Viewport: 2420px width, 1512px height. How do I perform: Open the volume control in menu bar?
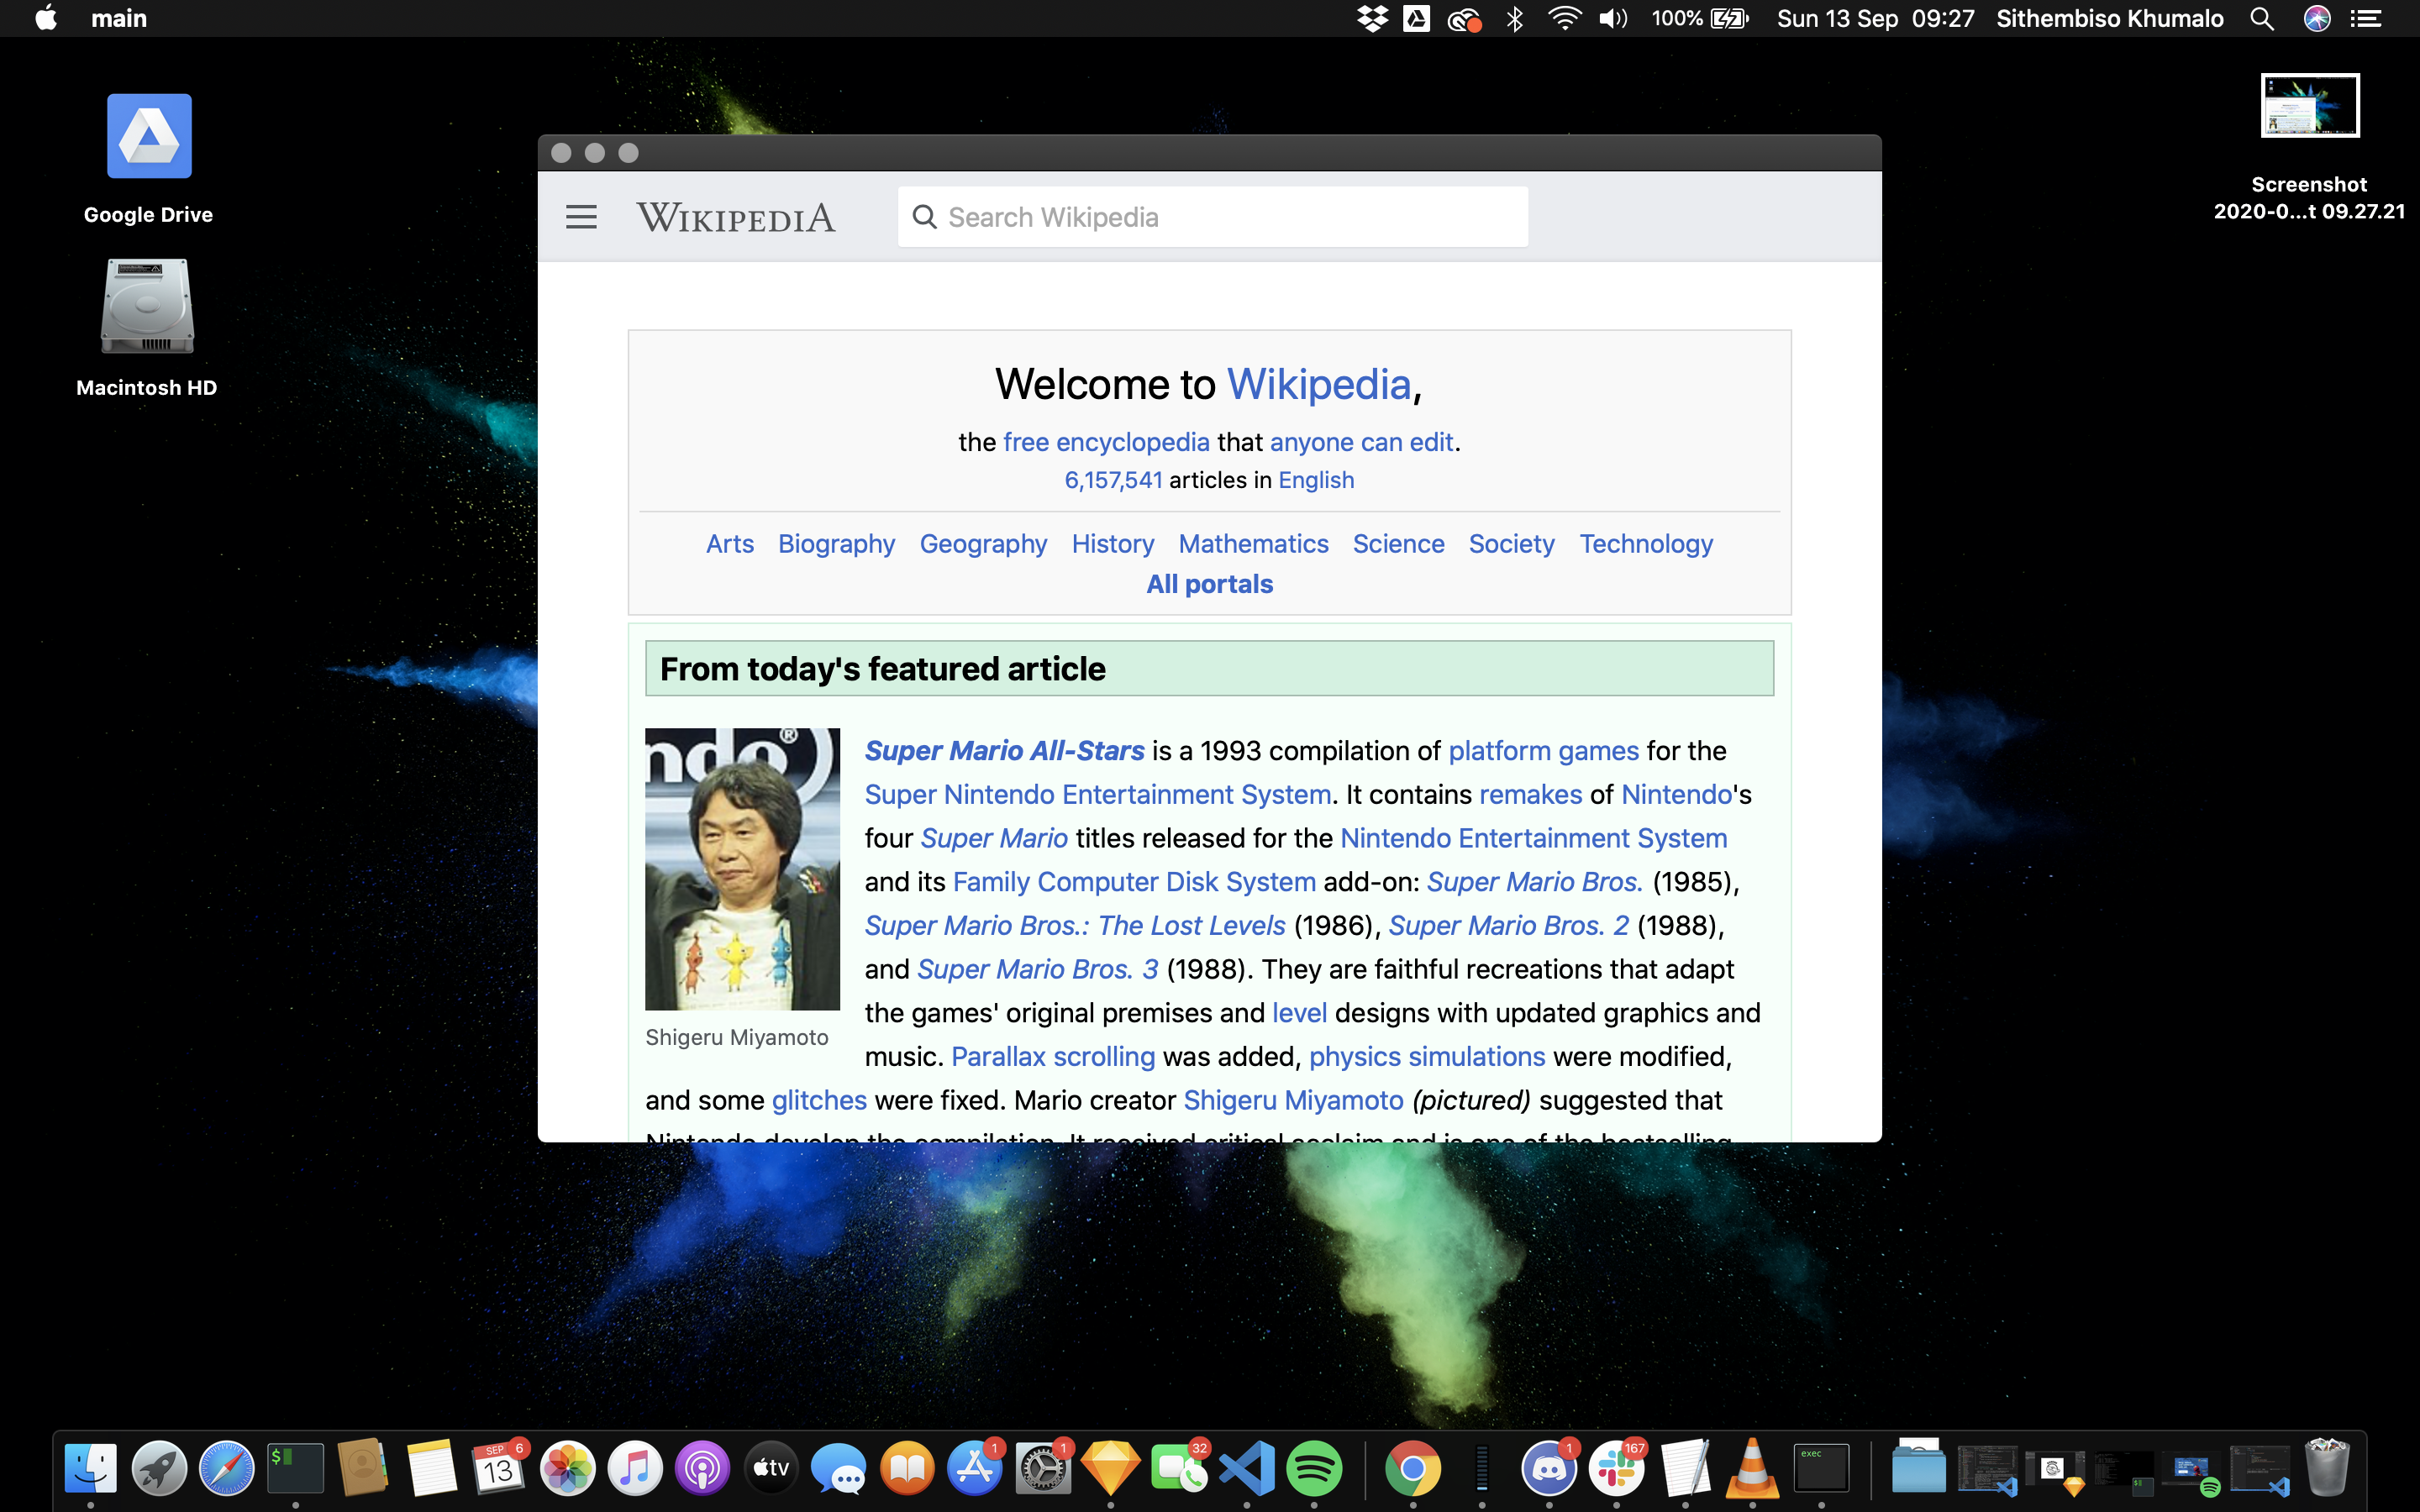(1613, 18)
